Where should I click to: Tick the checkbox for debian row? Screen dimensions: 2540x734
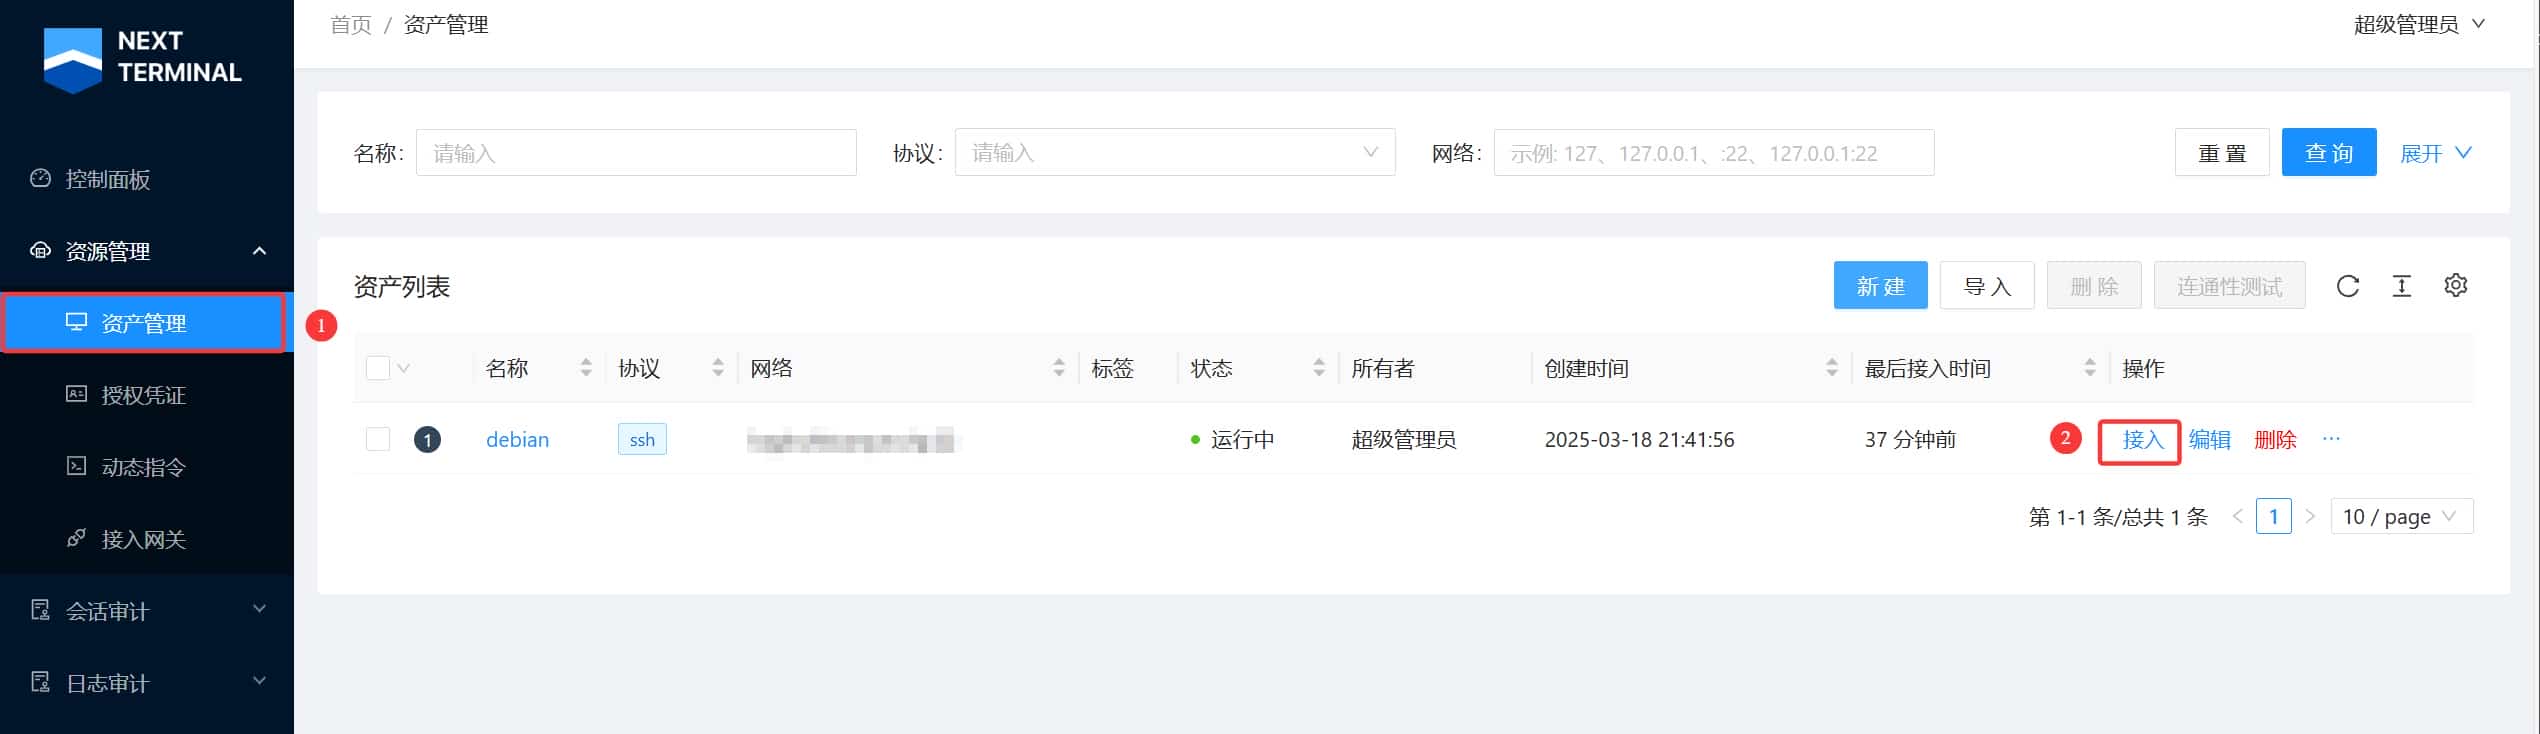[x=378, y=439]
